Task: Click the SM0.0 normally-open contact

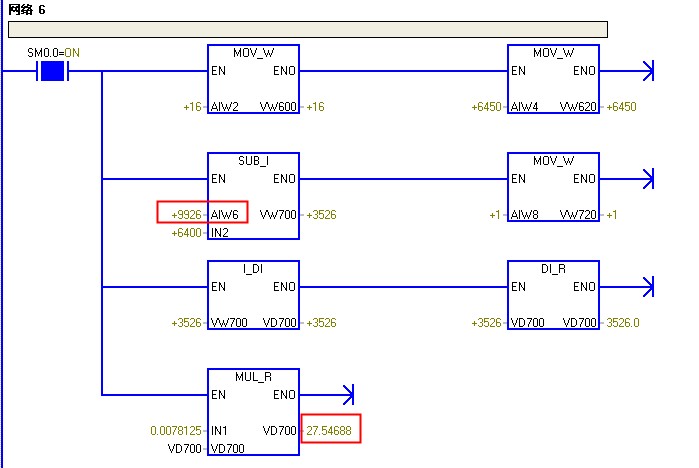Action: [53, 71]
